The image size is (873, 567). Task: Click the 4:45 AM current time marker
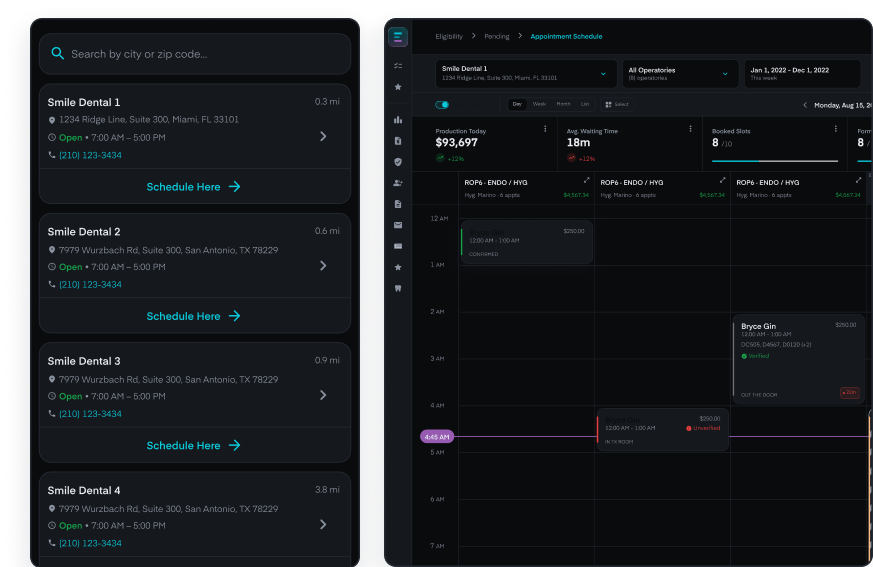437,437
